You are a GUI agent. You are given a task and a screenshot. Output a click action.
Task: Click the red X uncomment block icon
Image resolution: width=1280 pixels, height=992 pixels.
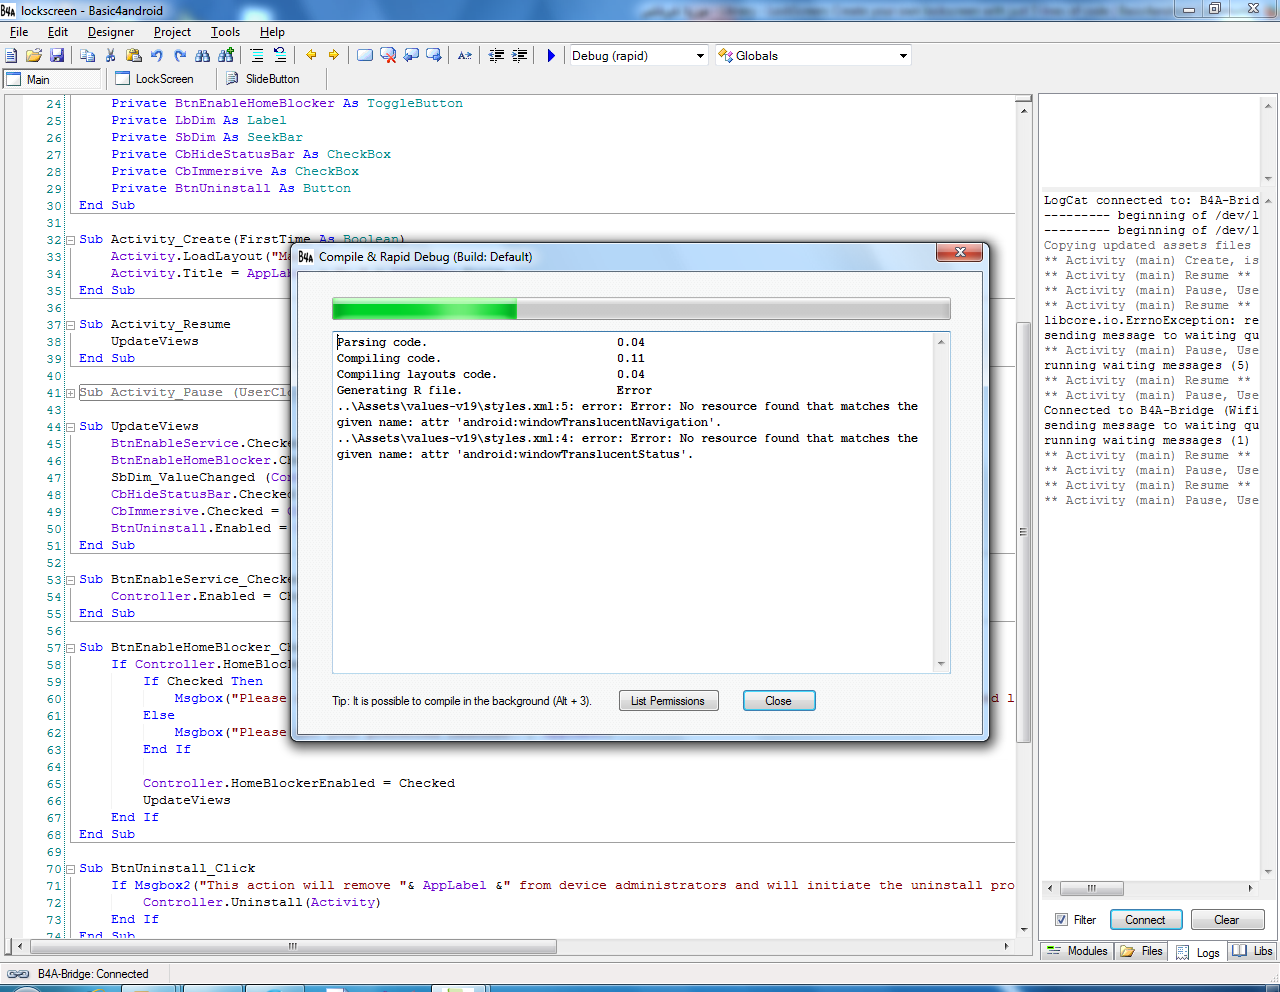pos(388,56)
